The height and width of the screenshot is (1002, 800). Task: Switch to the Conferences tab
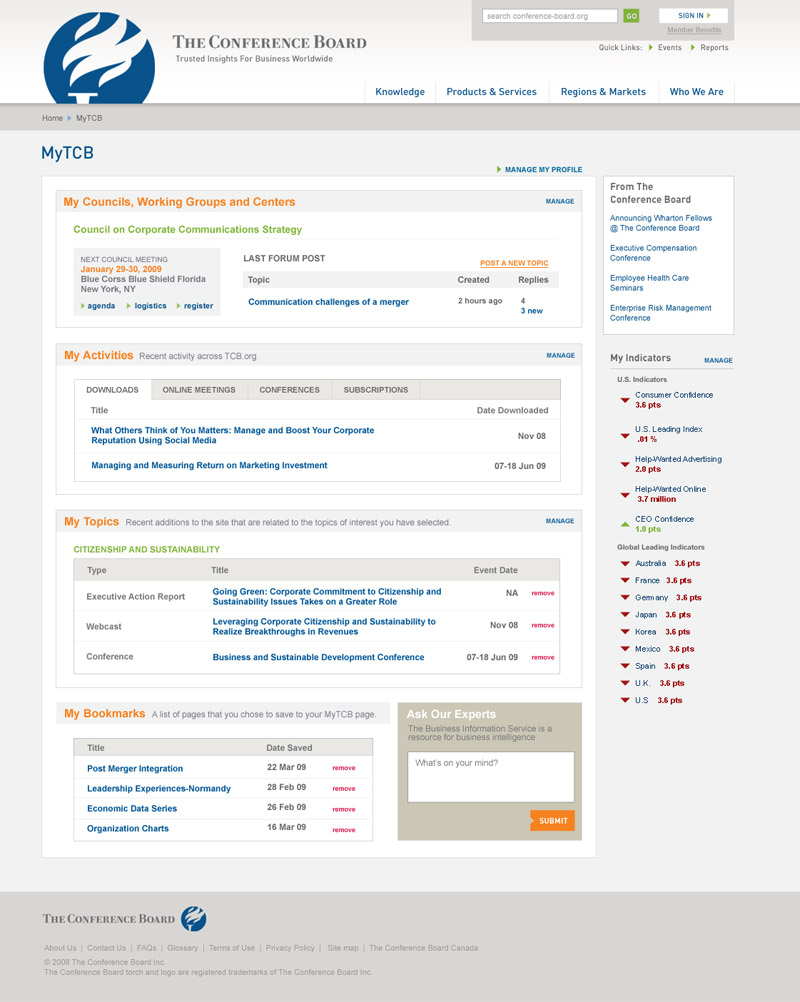point(289,390)
